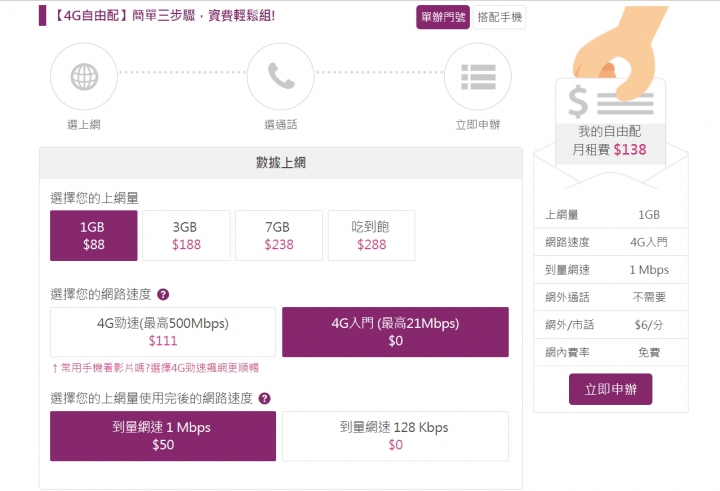Click the phone icon for 選通話 step
The width and height of the screenshot is (720, 491).
coord(280,75)
